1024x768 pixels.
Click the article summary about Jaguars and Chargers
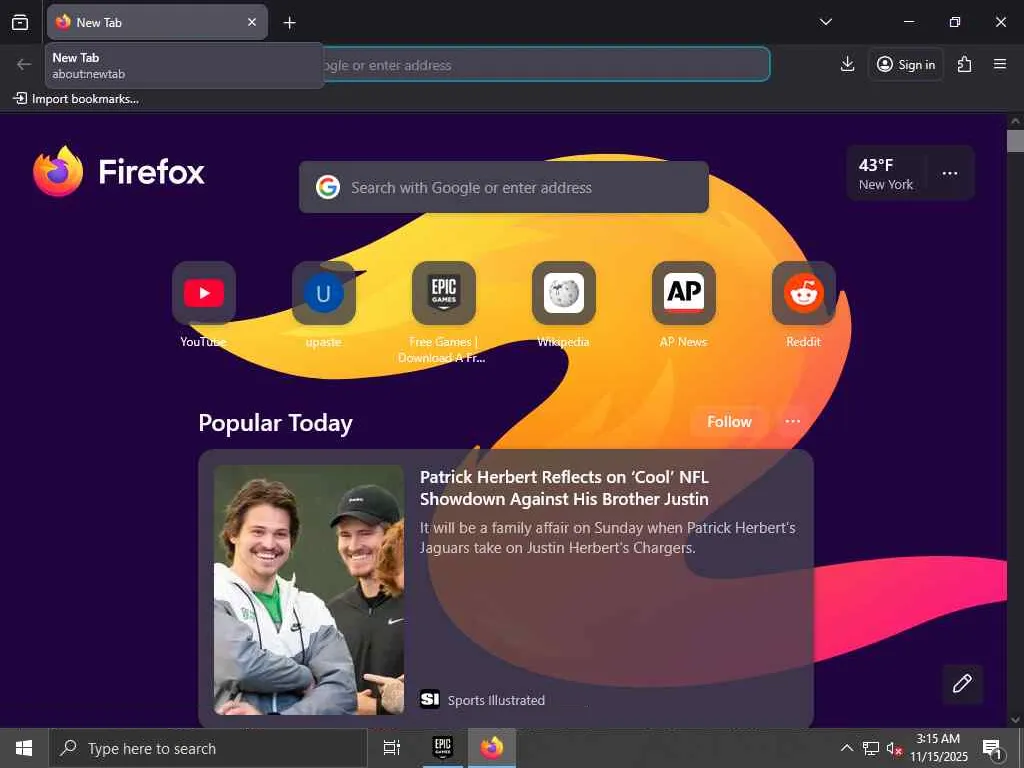pyautogui.click(x=607, y=537)
